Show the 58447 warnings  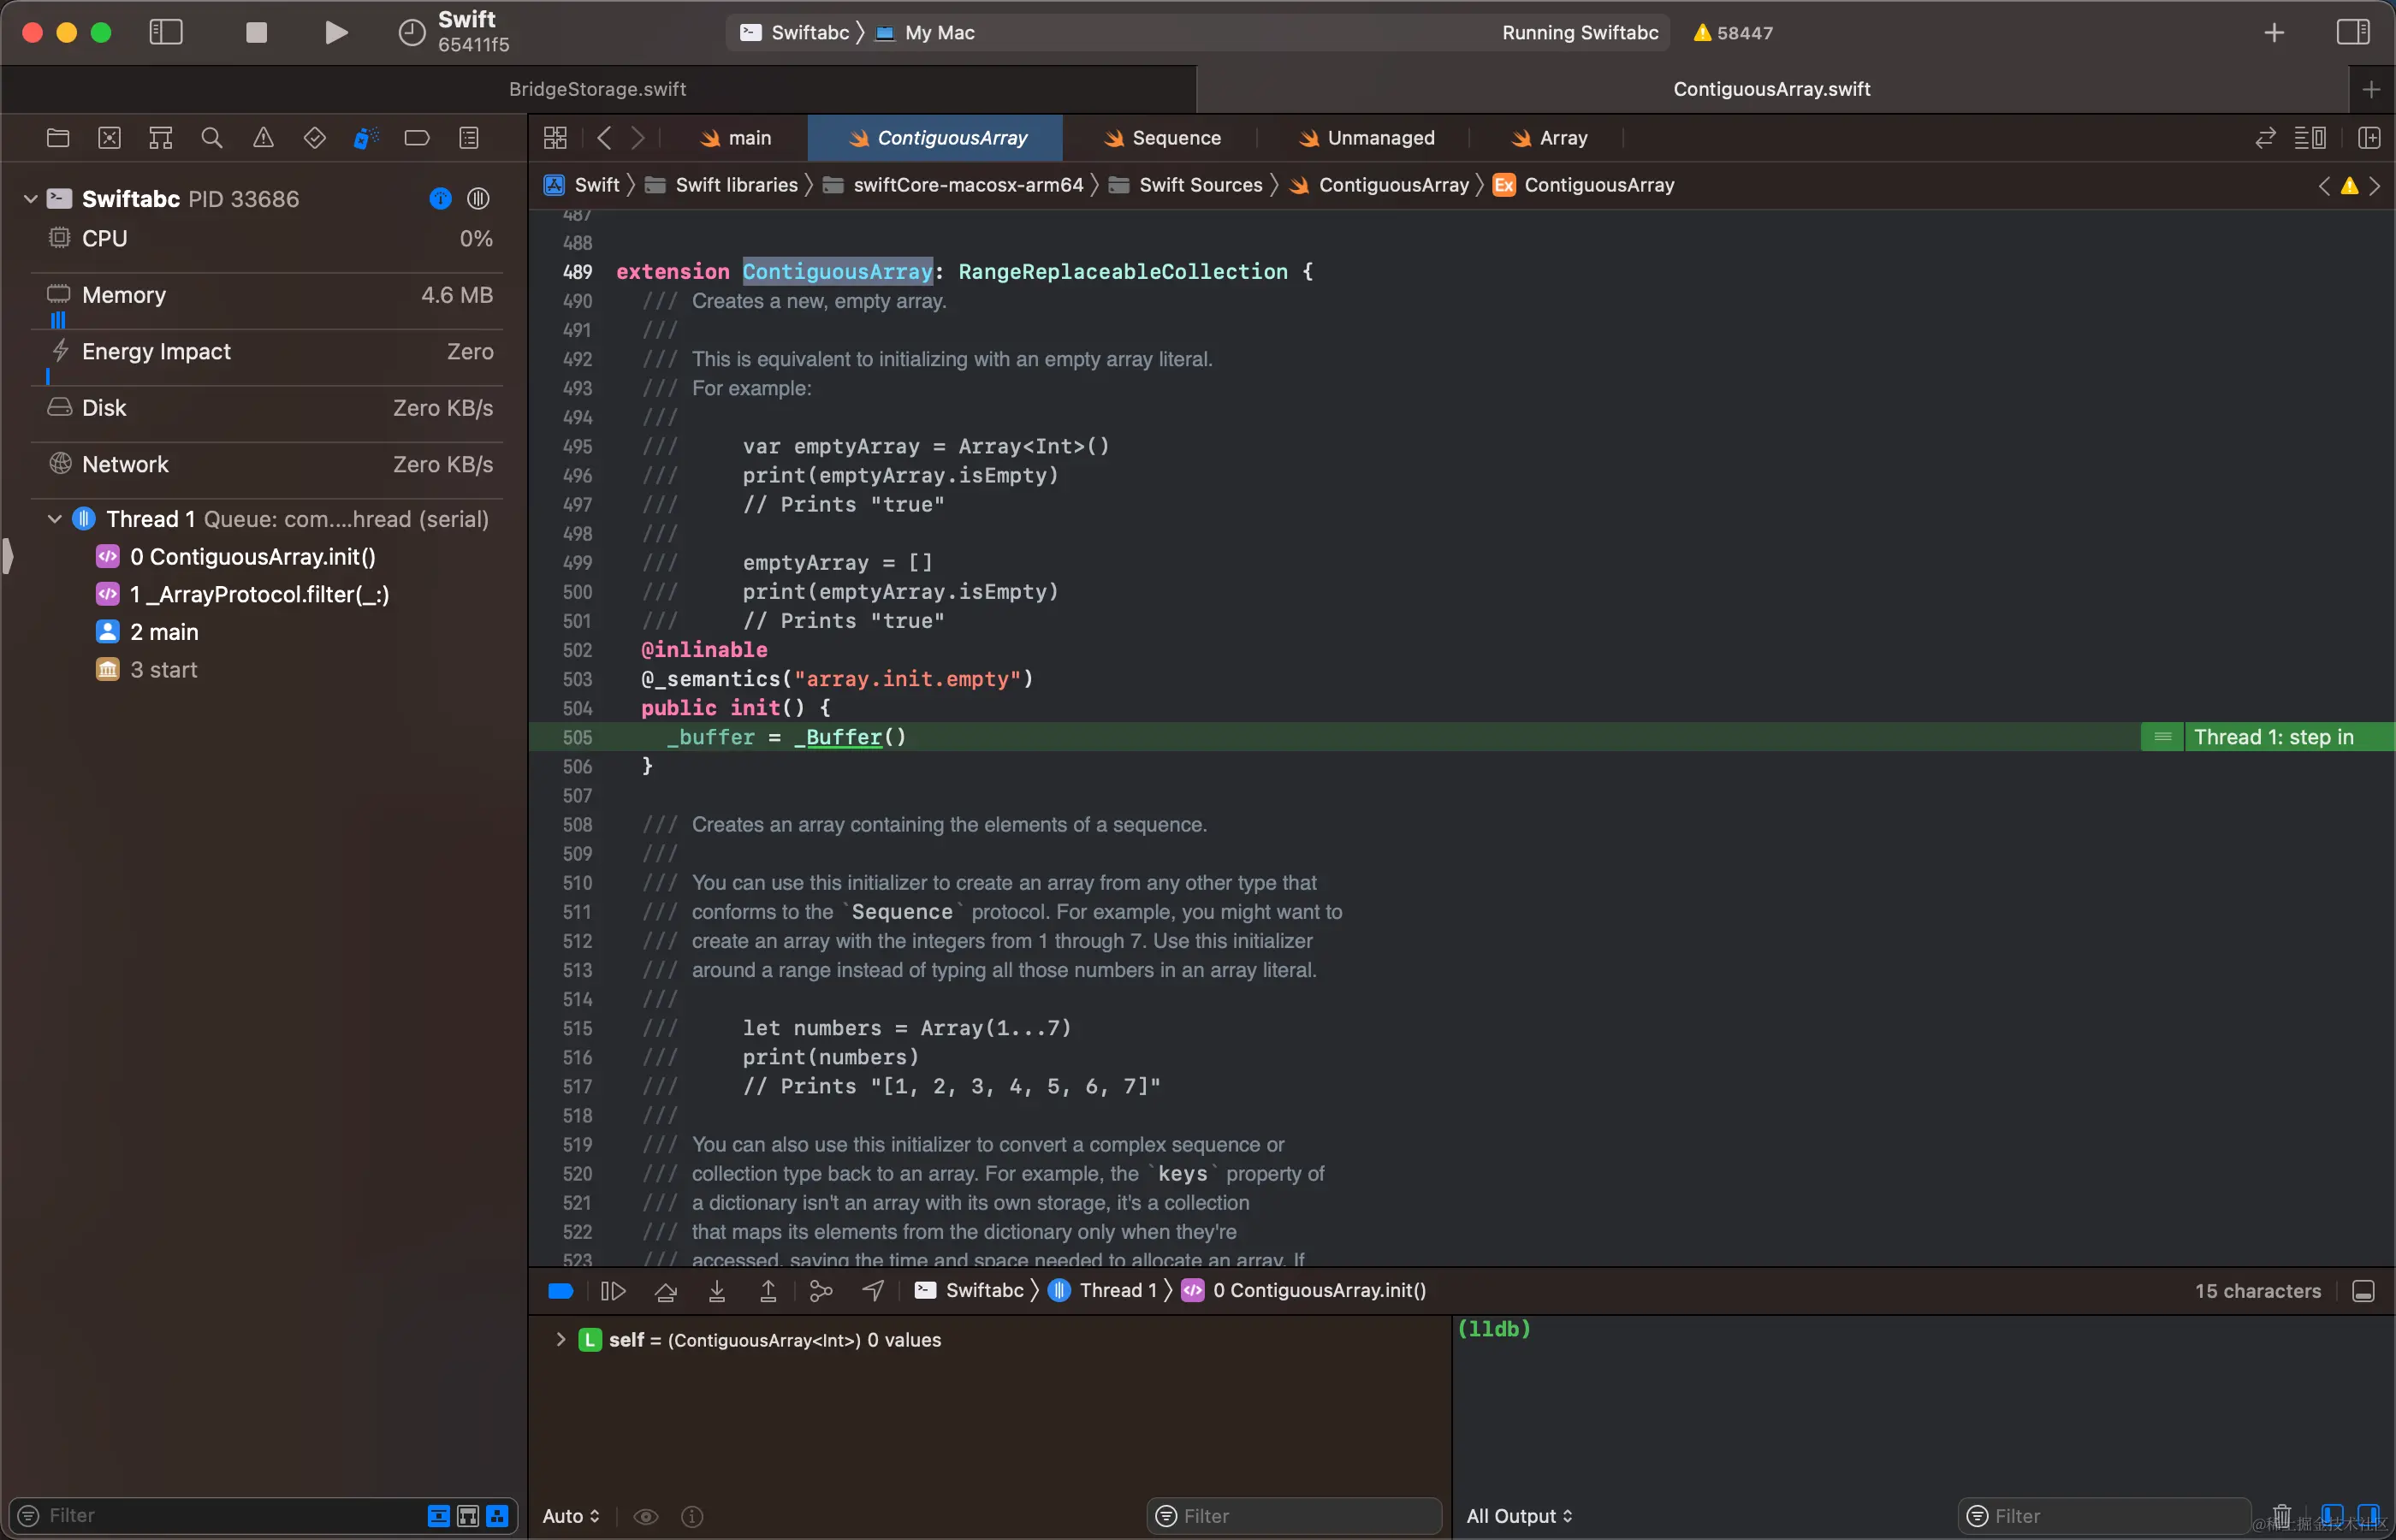click(x=1733, y=32)
